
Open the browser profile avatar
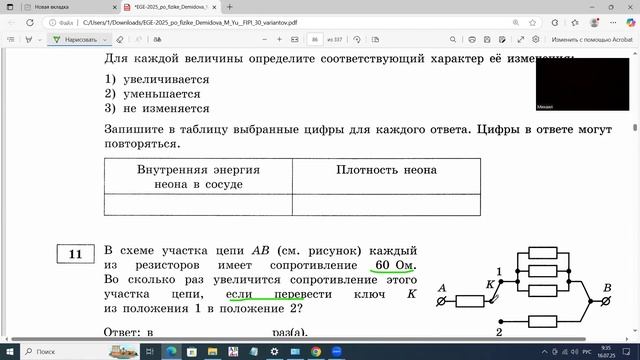pyautogui.click(x=594, y=23)
